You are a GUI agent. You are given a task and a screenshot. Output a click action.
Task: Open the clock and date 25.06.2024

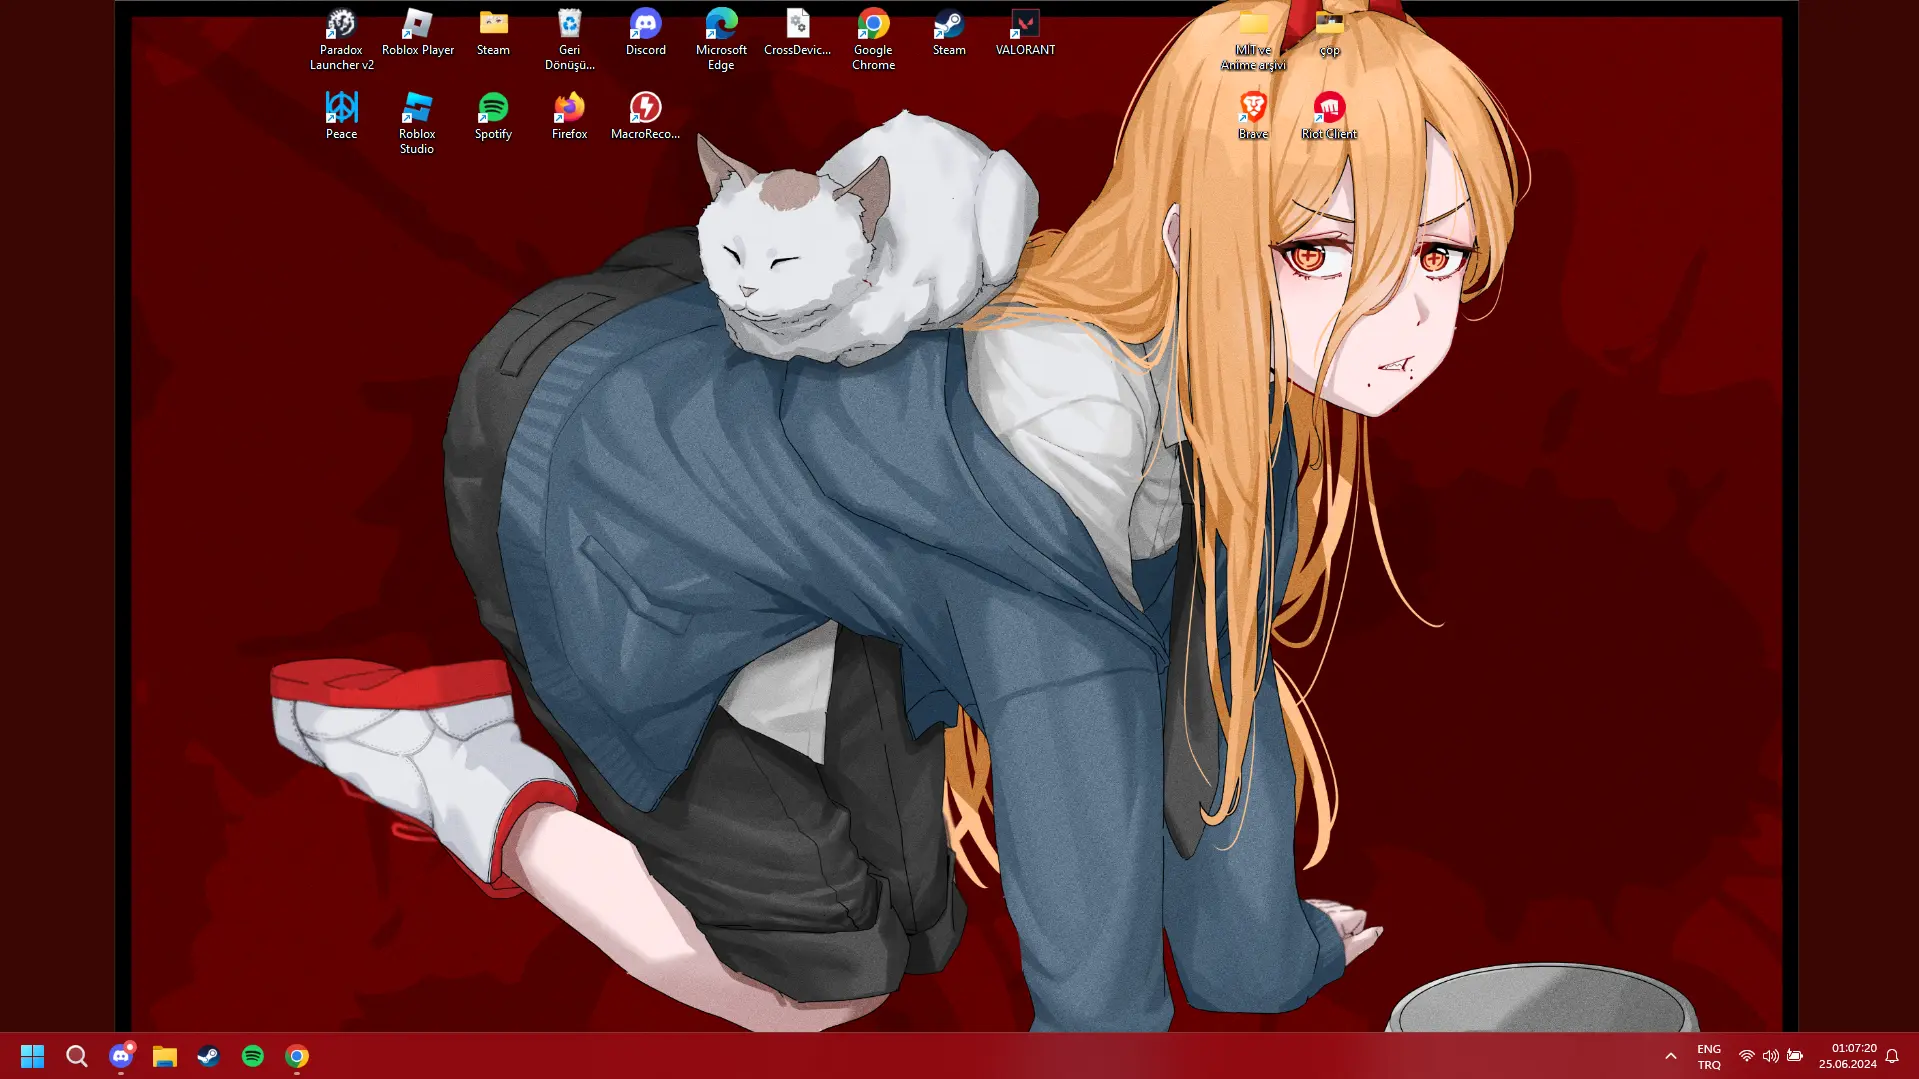click(x=1848, y=1056)
